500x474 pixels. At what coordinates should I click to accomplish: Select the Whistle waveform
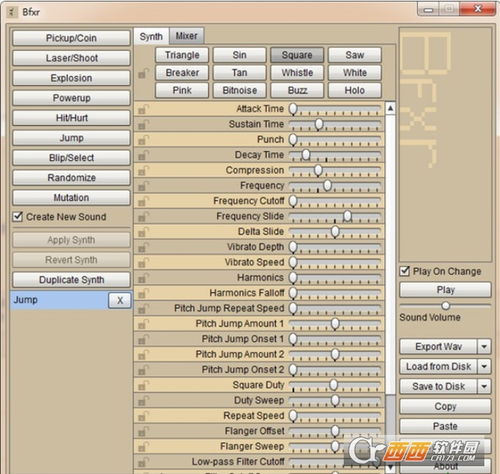(297, 73)
